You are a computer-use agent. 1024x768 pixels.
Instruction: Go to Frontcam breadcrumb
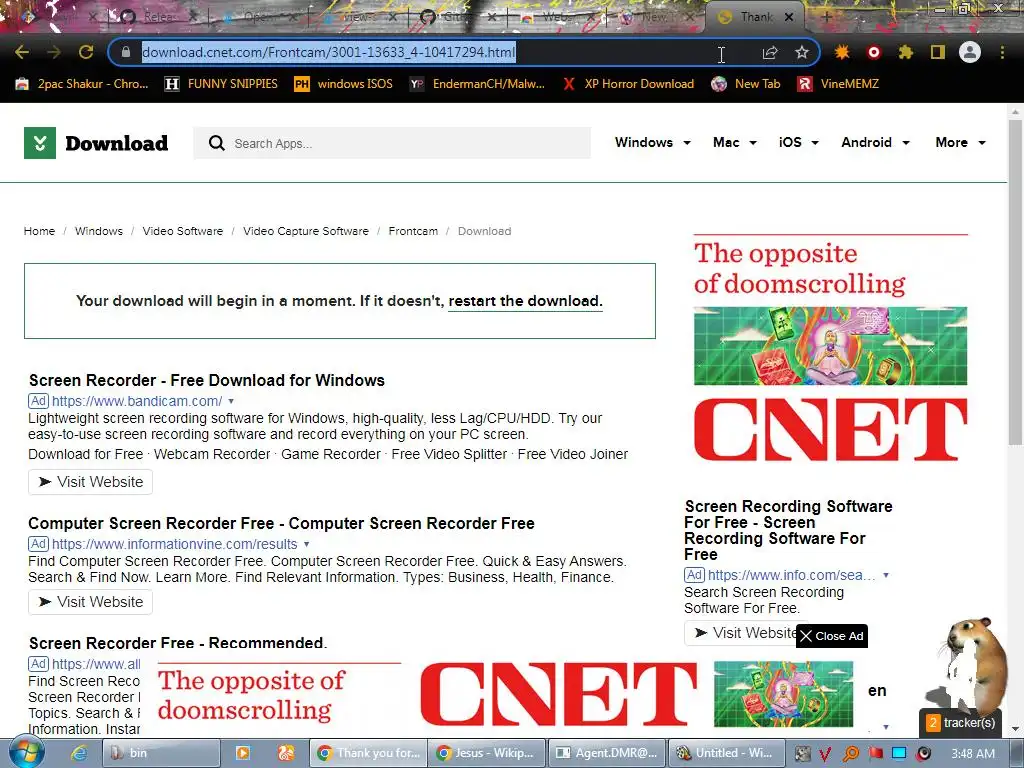click(413, 231)
